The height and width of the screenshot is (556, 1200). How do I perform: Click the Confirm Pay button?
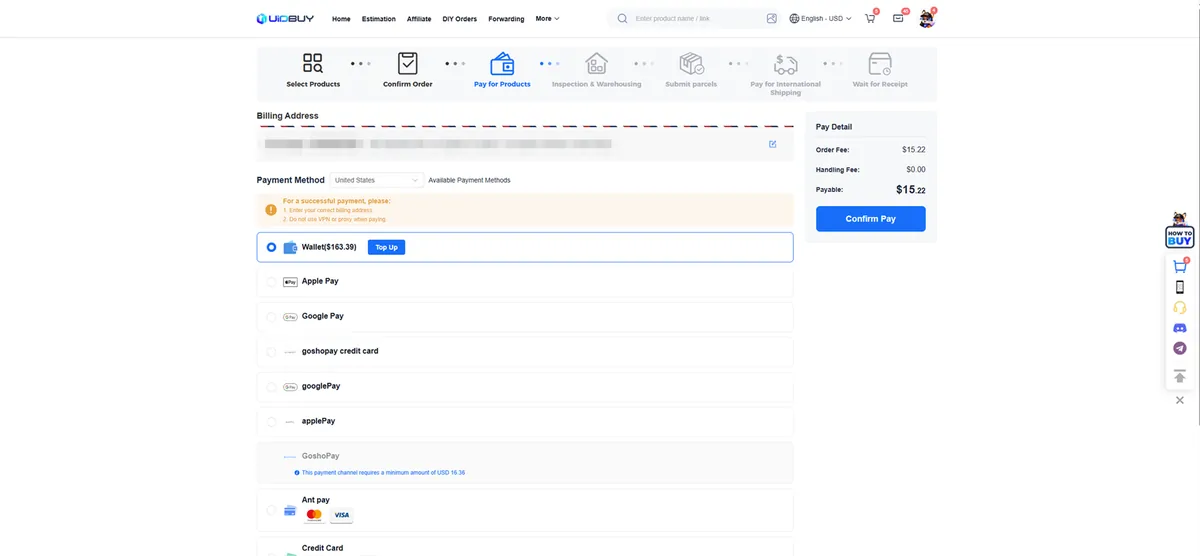pos(871,219)
